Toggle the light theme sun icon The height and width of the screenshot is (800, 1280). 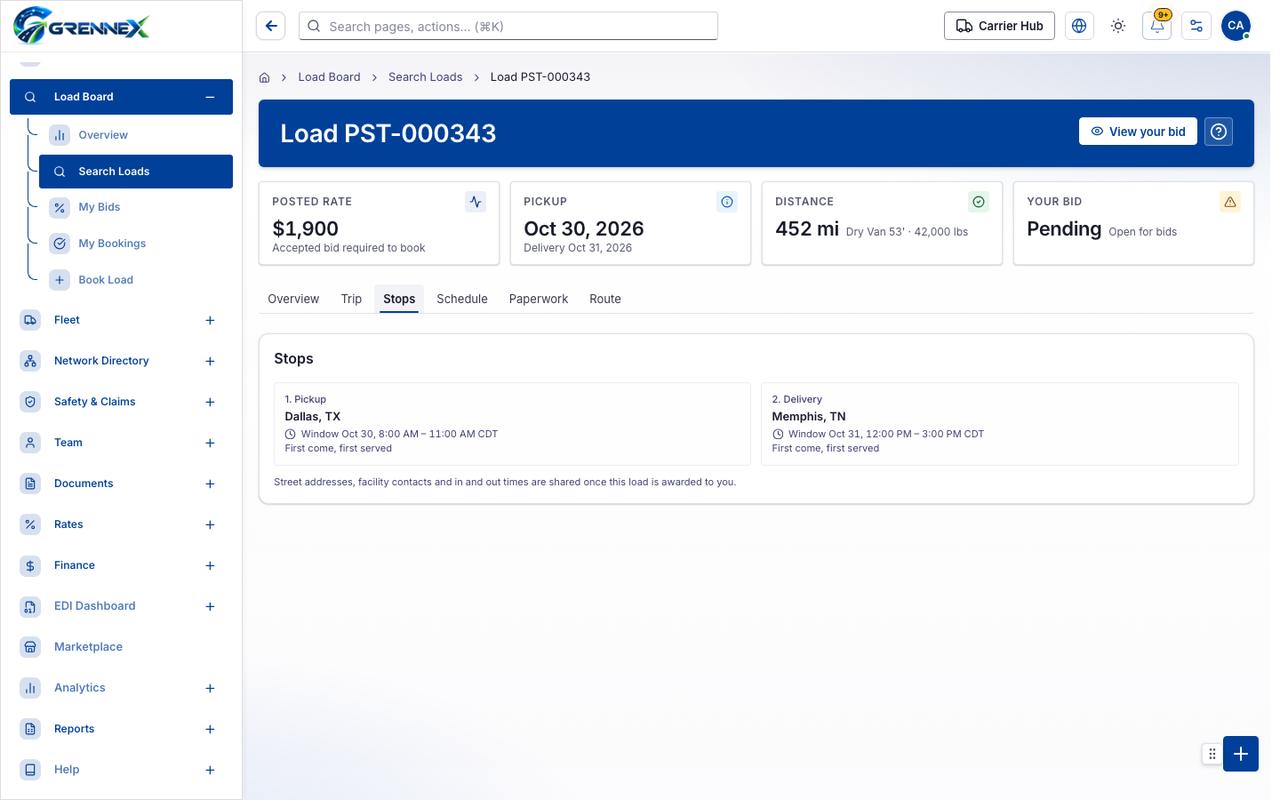[1118, 26]
